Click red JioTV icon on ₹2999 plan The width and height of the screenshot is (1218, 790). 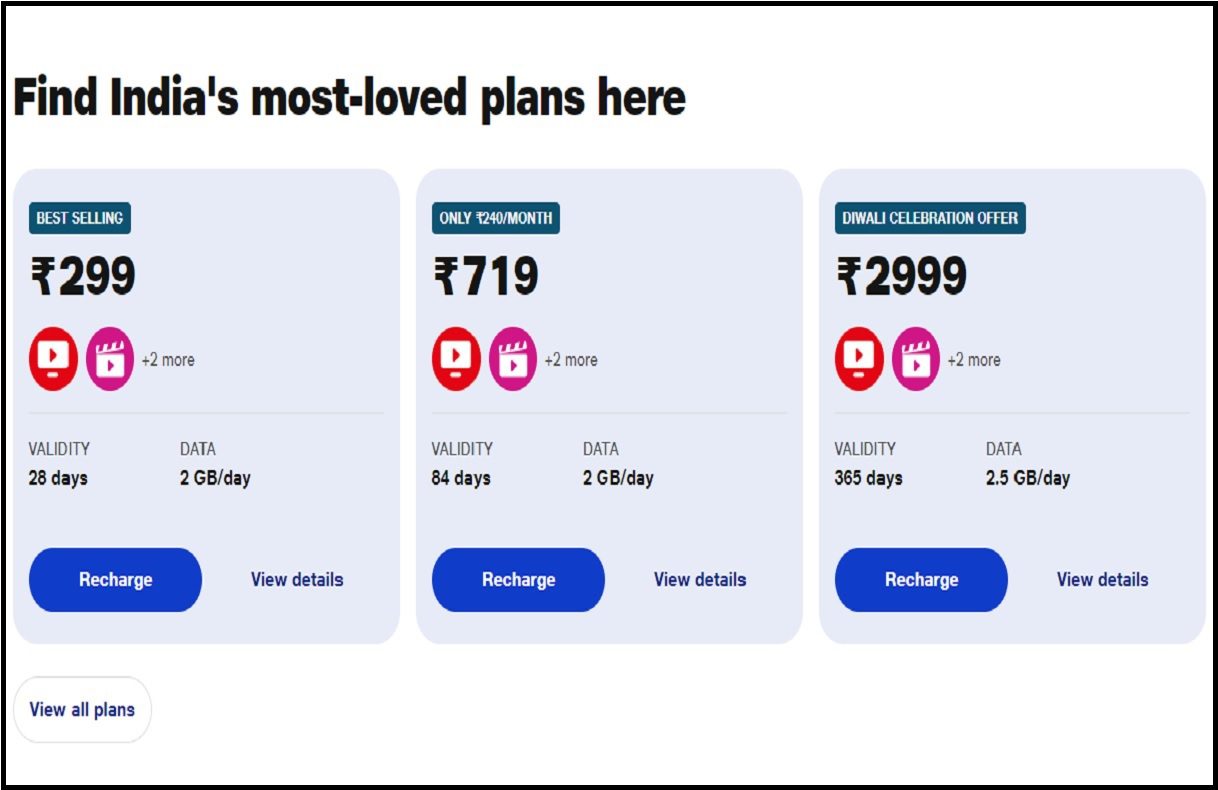[x=859, y=358]
